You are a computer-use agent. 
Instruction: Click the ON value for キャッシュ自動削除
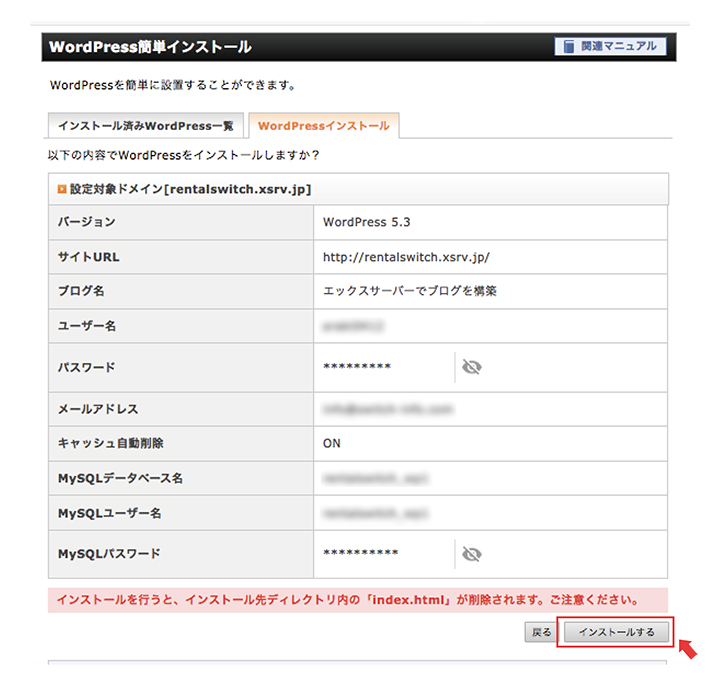(332, 444)
